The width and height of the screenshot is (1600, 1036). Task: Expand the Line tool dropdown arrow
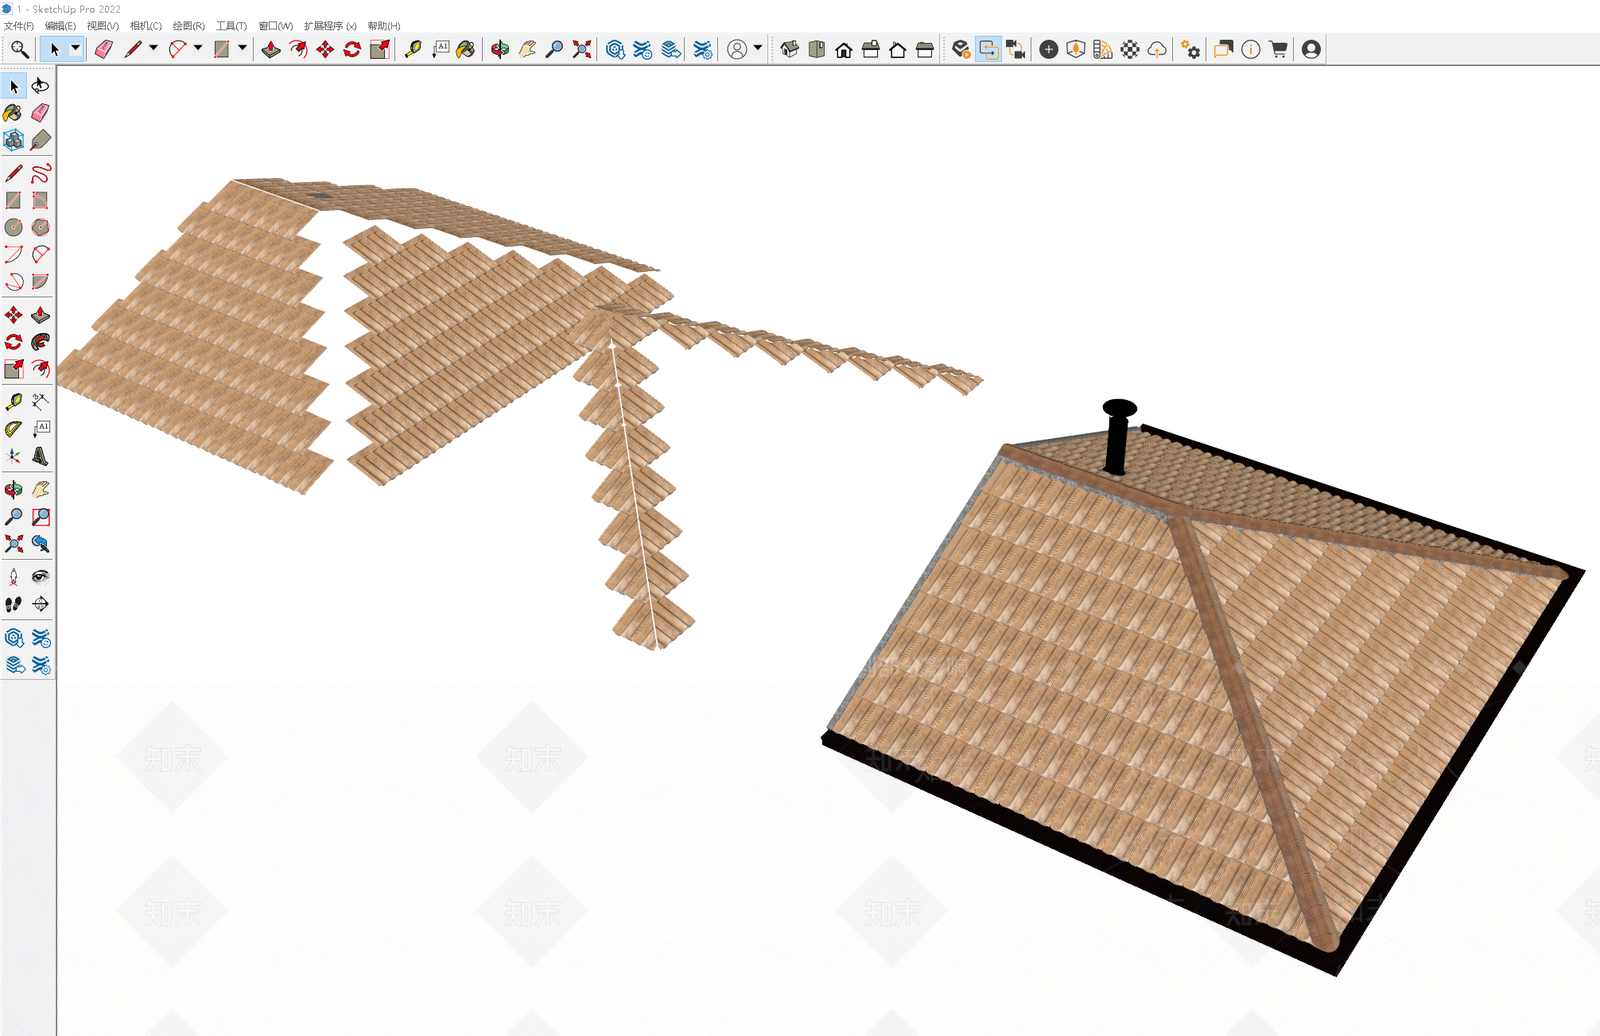(x=153, y=48)
